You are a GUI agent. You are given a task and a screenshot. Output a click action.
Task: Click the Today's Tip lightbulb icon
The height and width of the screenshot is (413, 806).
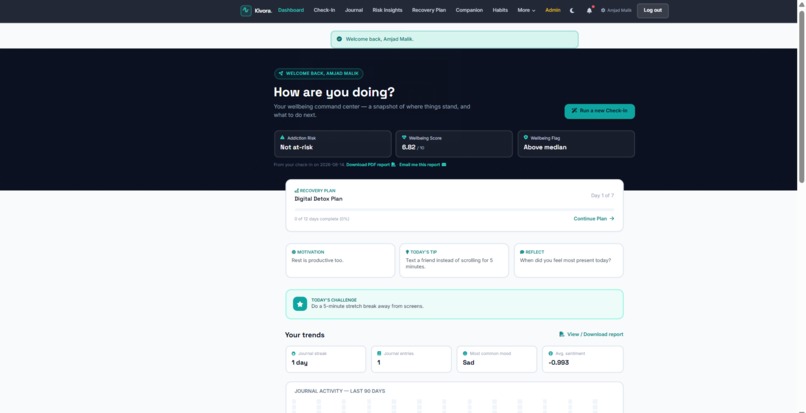(408, 252)
